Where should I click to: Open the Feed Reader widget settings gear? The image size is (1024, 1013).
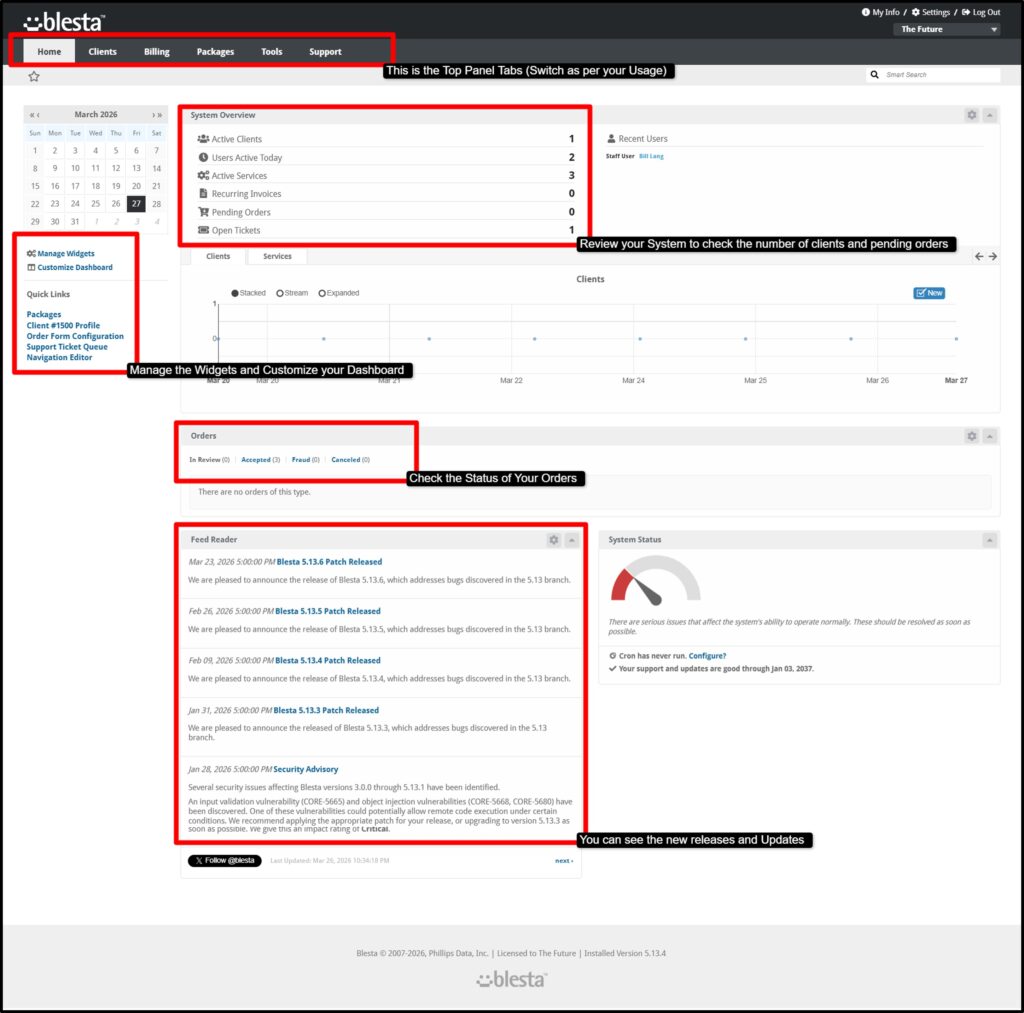(x=554, y=540)
